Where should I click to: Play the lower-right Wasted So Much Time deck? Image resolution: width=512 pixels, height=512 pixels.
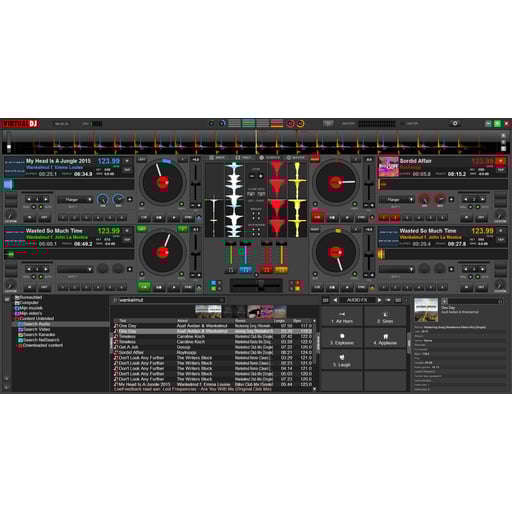click(347, 287)
